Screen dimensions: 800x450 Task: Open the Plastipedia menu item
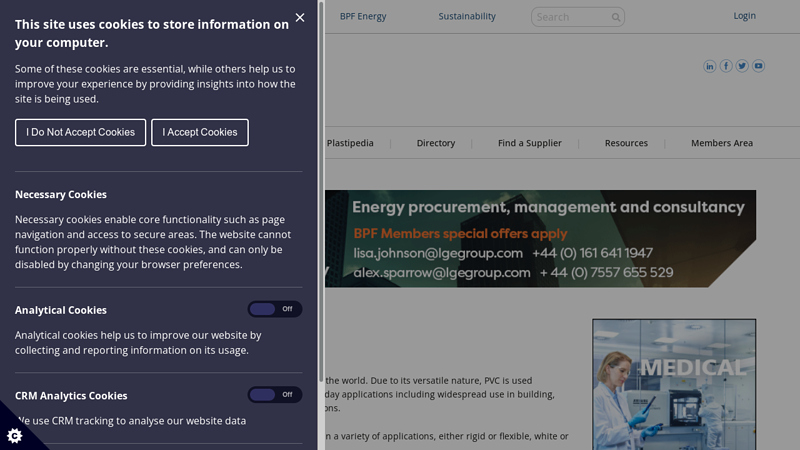click(x=350, y=143)
